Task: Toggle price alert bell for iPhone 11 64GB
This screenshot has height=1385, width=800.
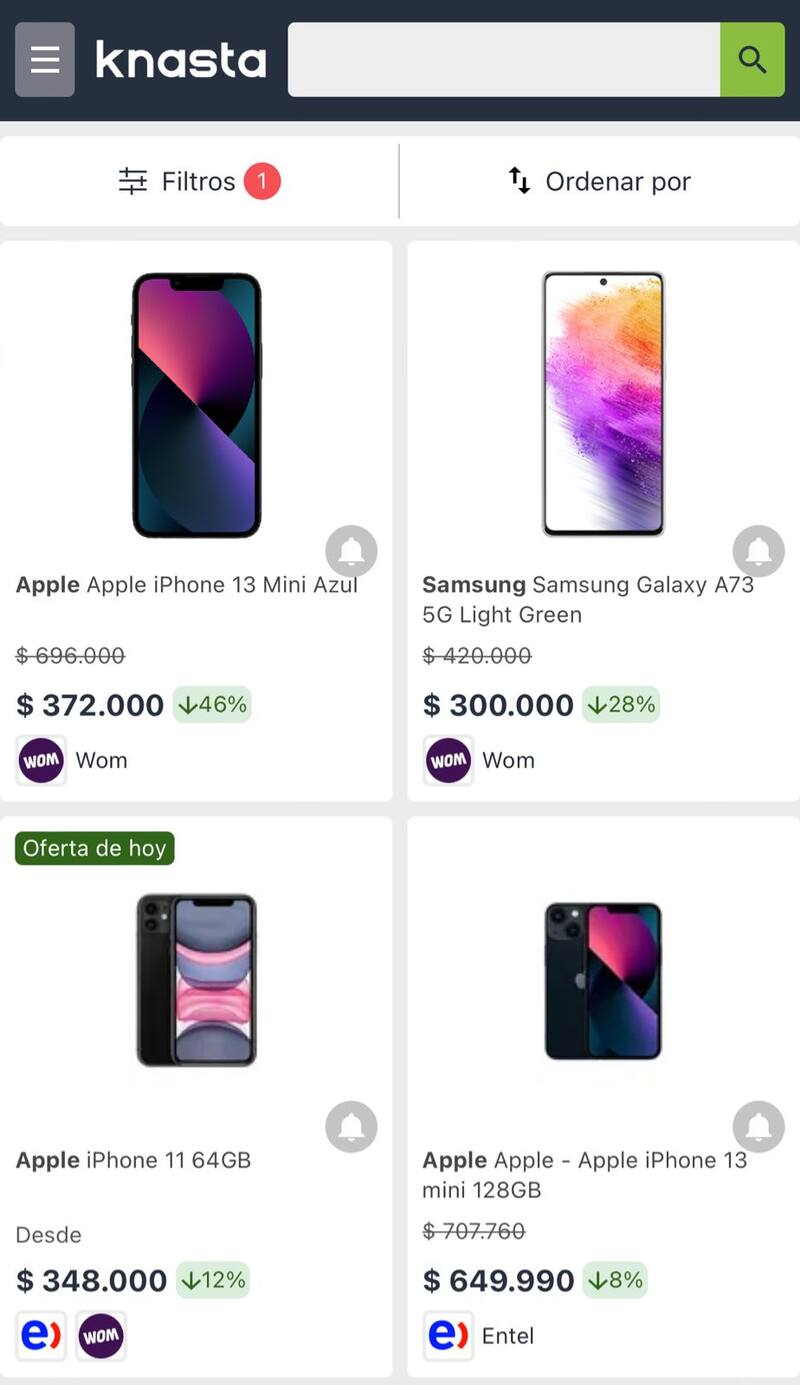Action: (351, 1127)
